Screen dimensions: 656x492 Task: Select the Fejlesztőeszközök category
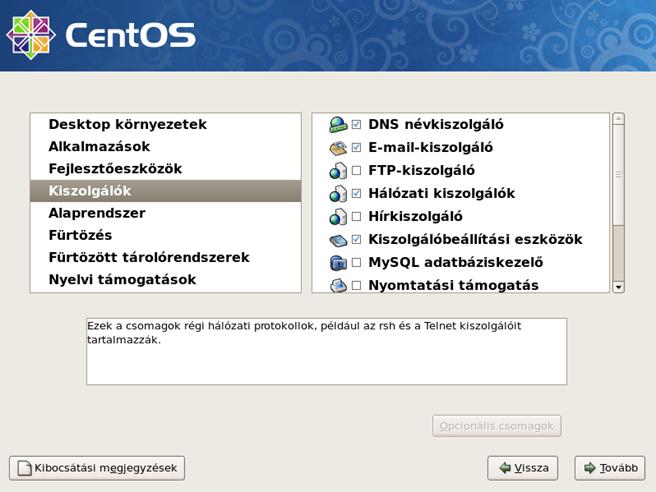click(115, 169)
